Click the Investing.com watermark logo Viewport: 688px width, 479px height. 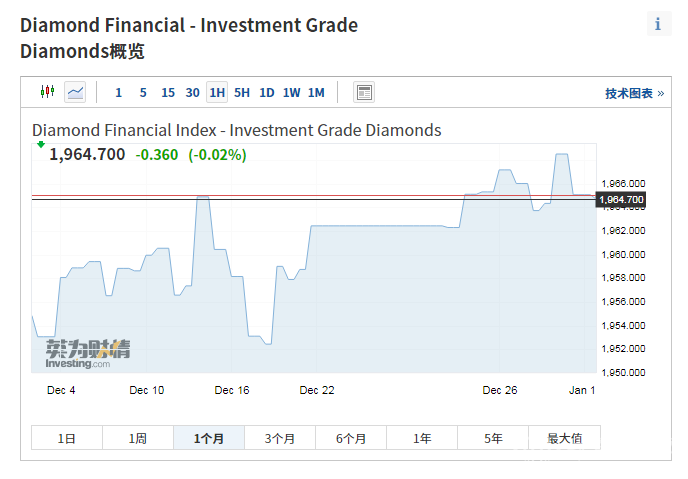point(88,353)
